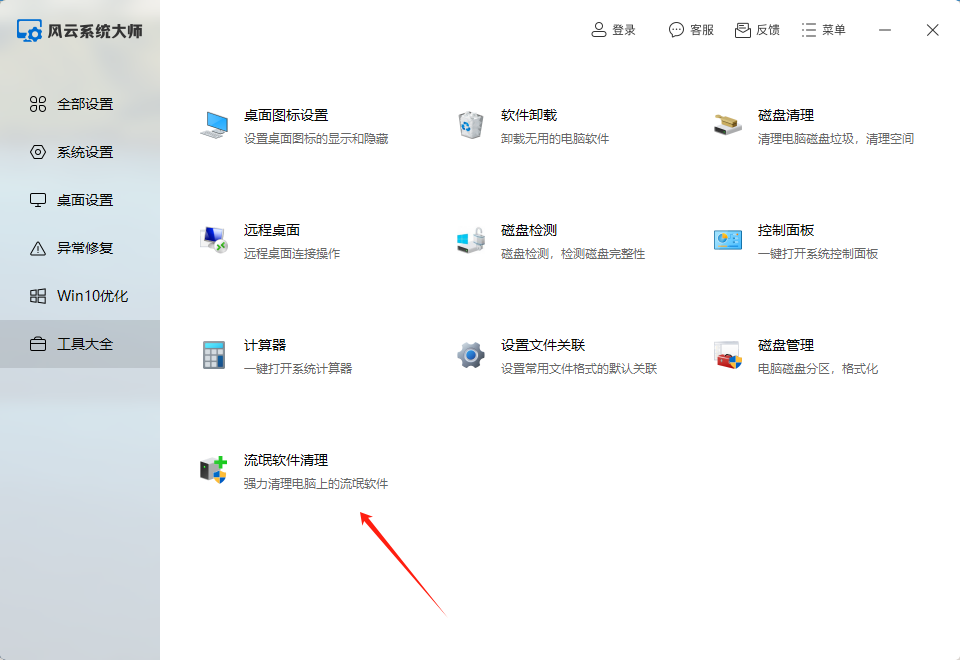Viewport: 960px width, 660px height.
Task: Click description 清理电脑磁盘垃圾，清理空间
Action: point(836,139)
